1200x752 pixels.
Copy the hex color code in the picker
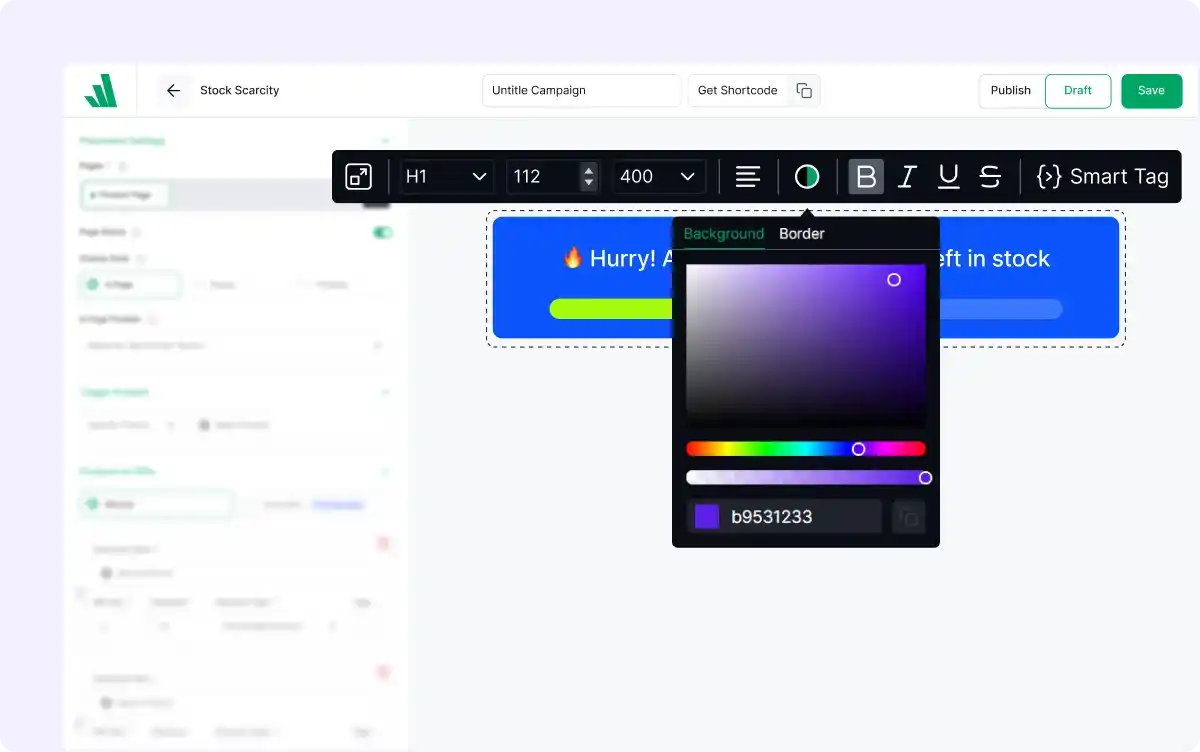tap(908, 516)
